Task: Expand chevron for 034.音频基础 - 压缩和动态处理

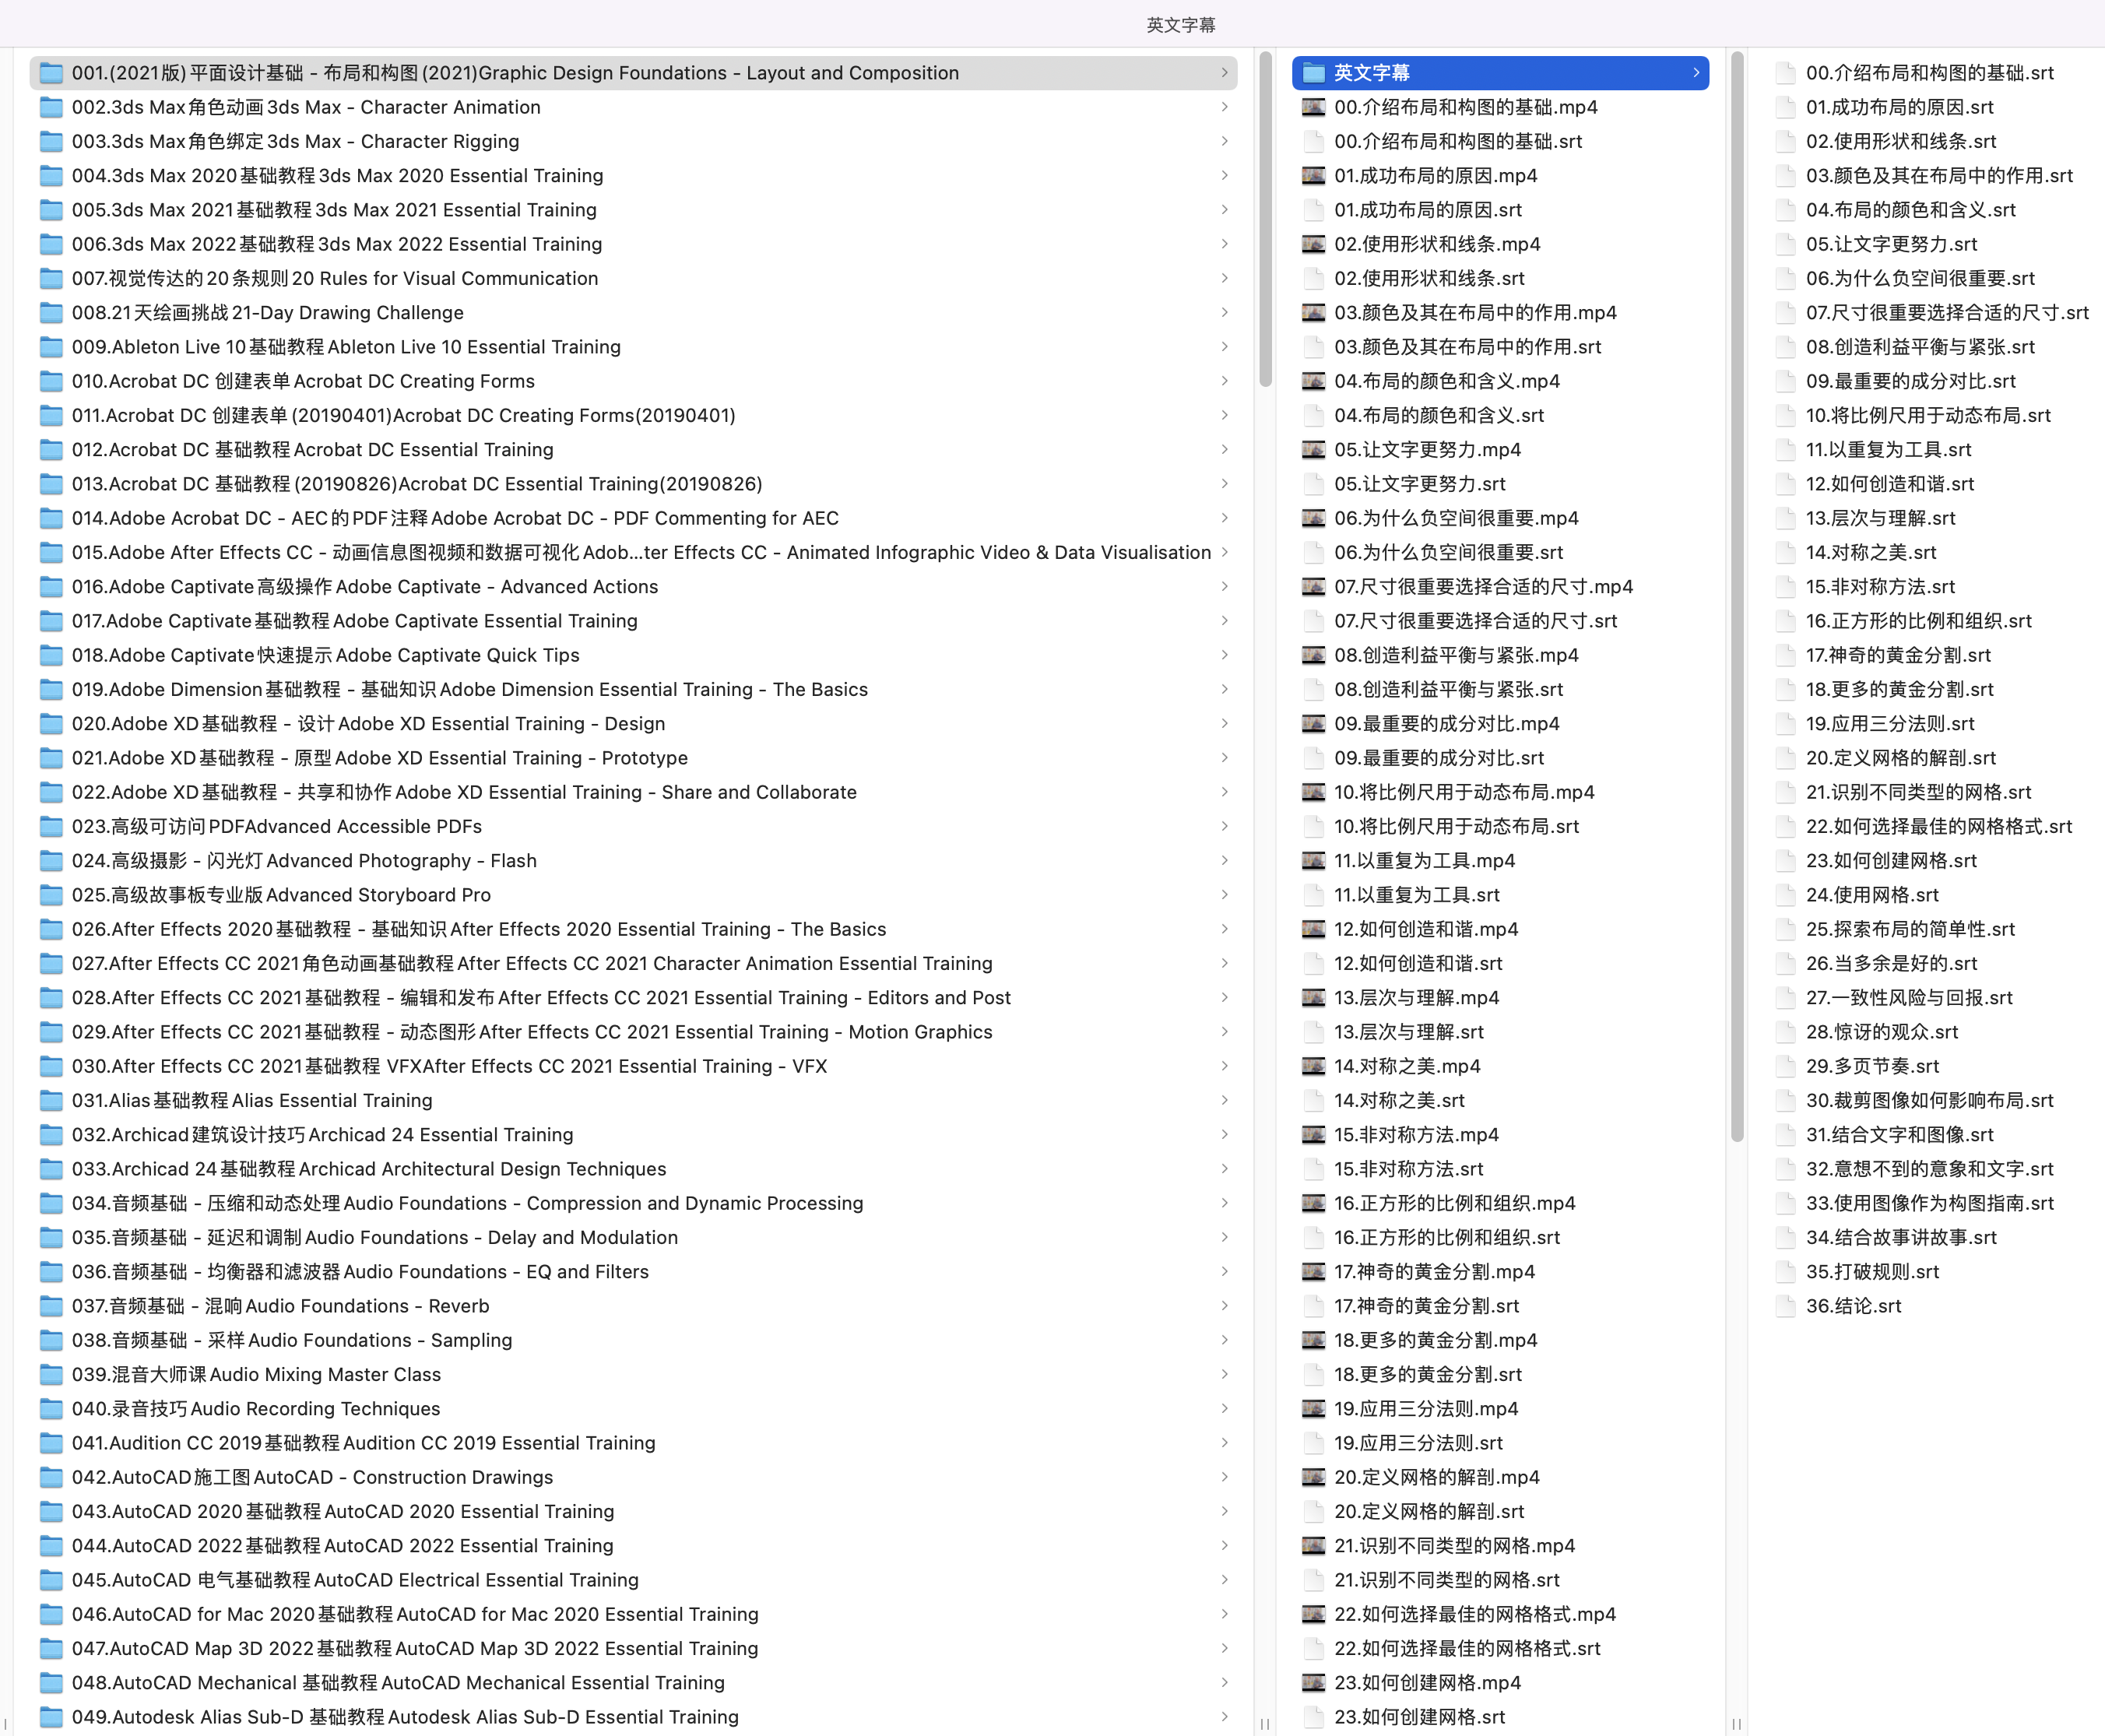Action: tap(1224, 1203)
